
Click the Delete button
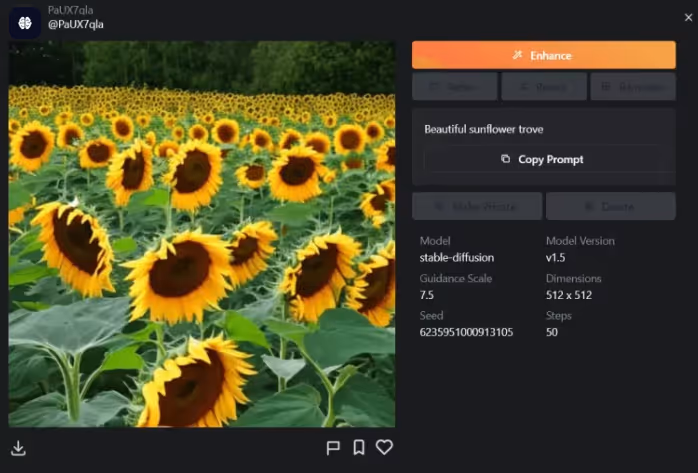coord(611,206)
